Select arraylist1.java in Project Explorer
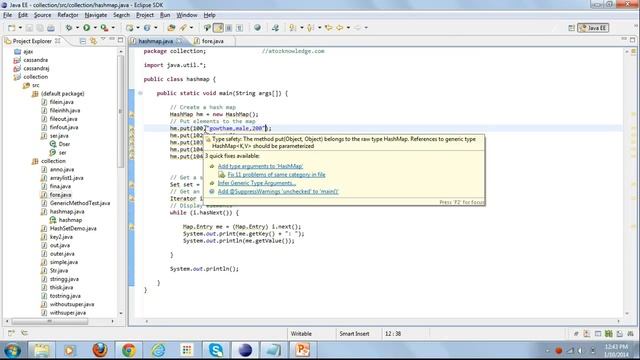 (67, 178)
